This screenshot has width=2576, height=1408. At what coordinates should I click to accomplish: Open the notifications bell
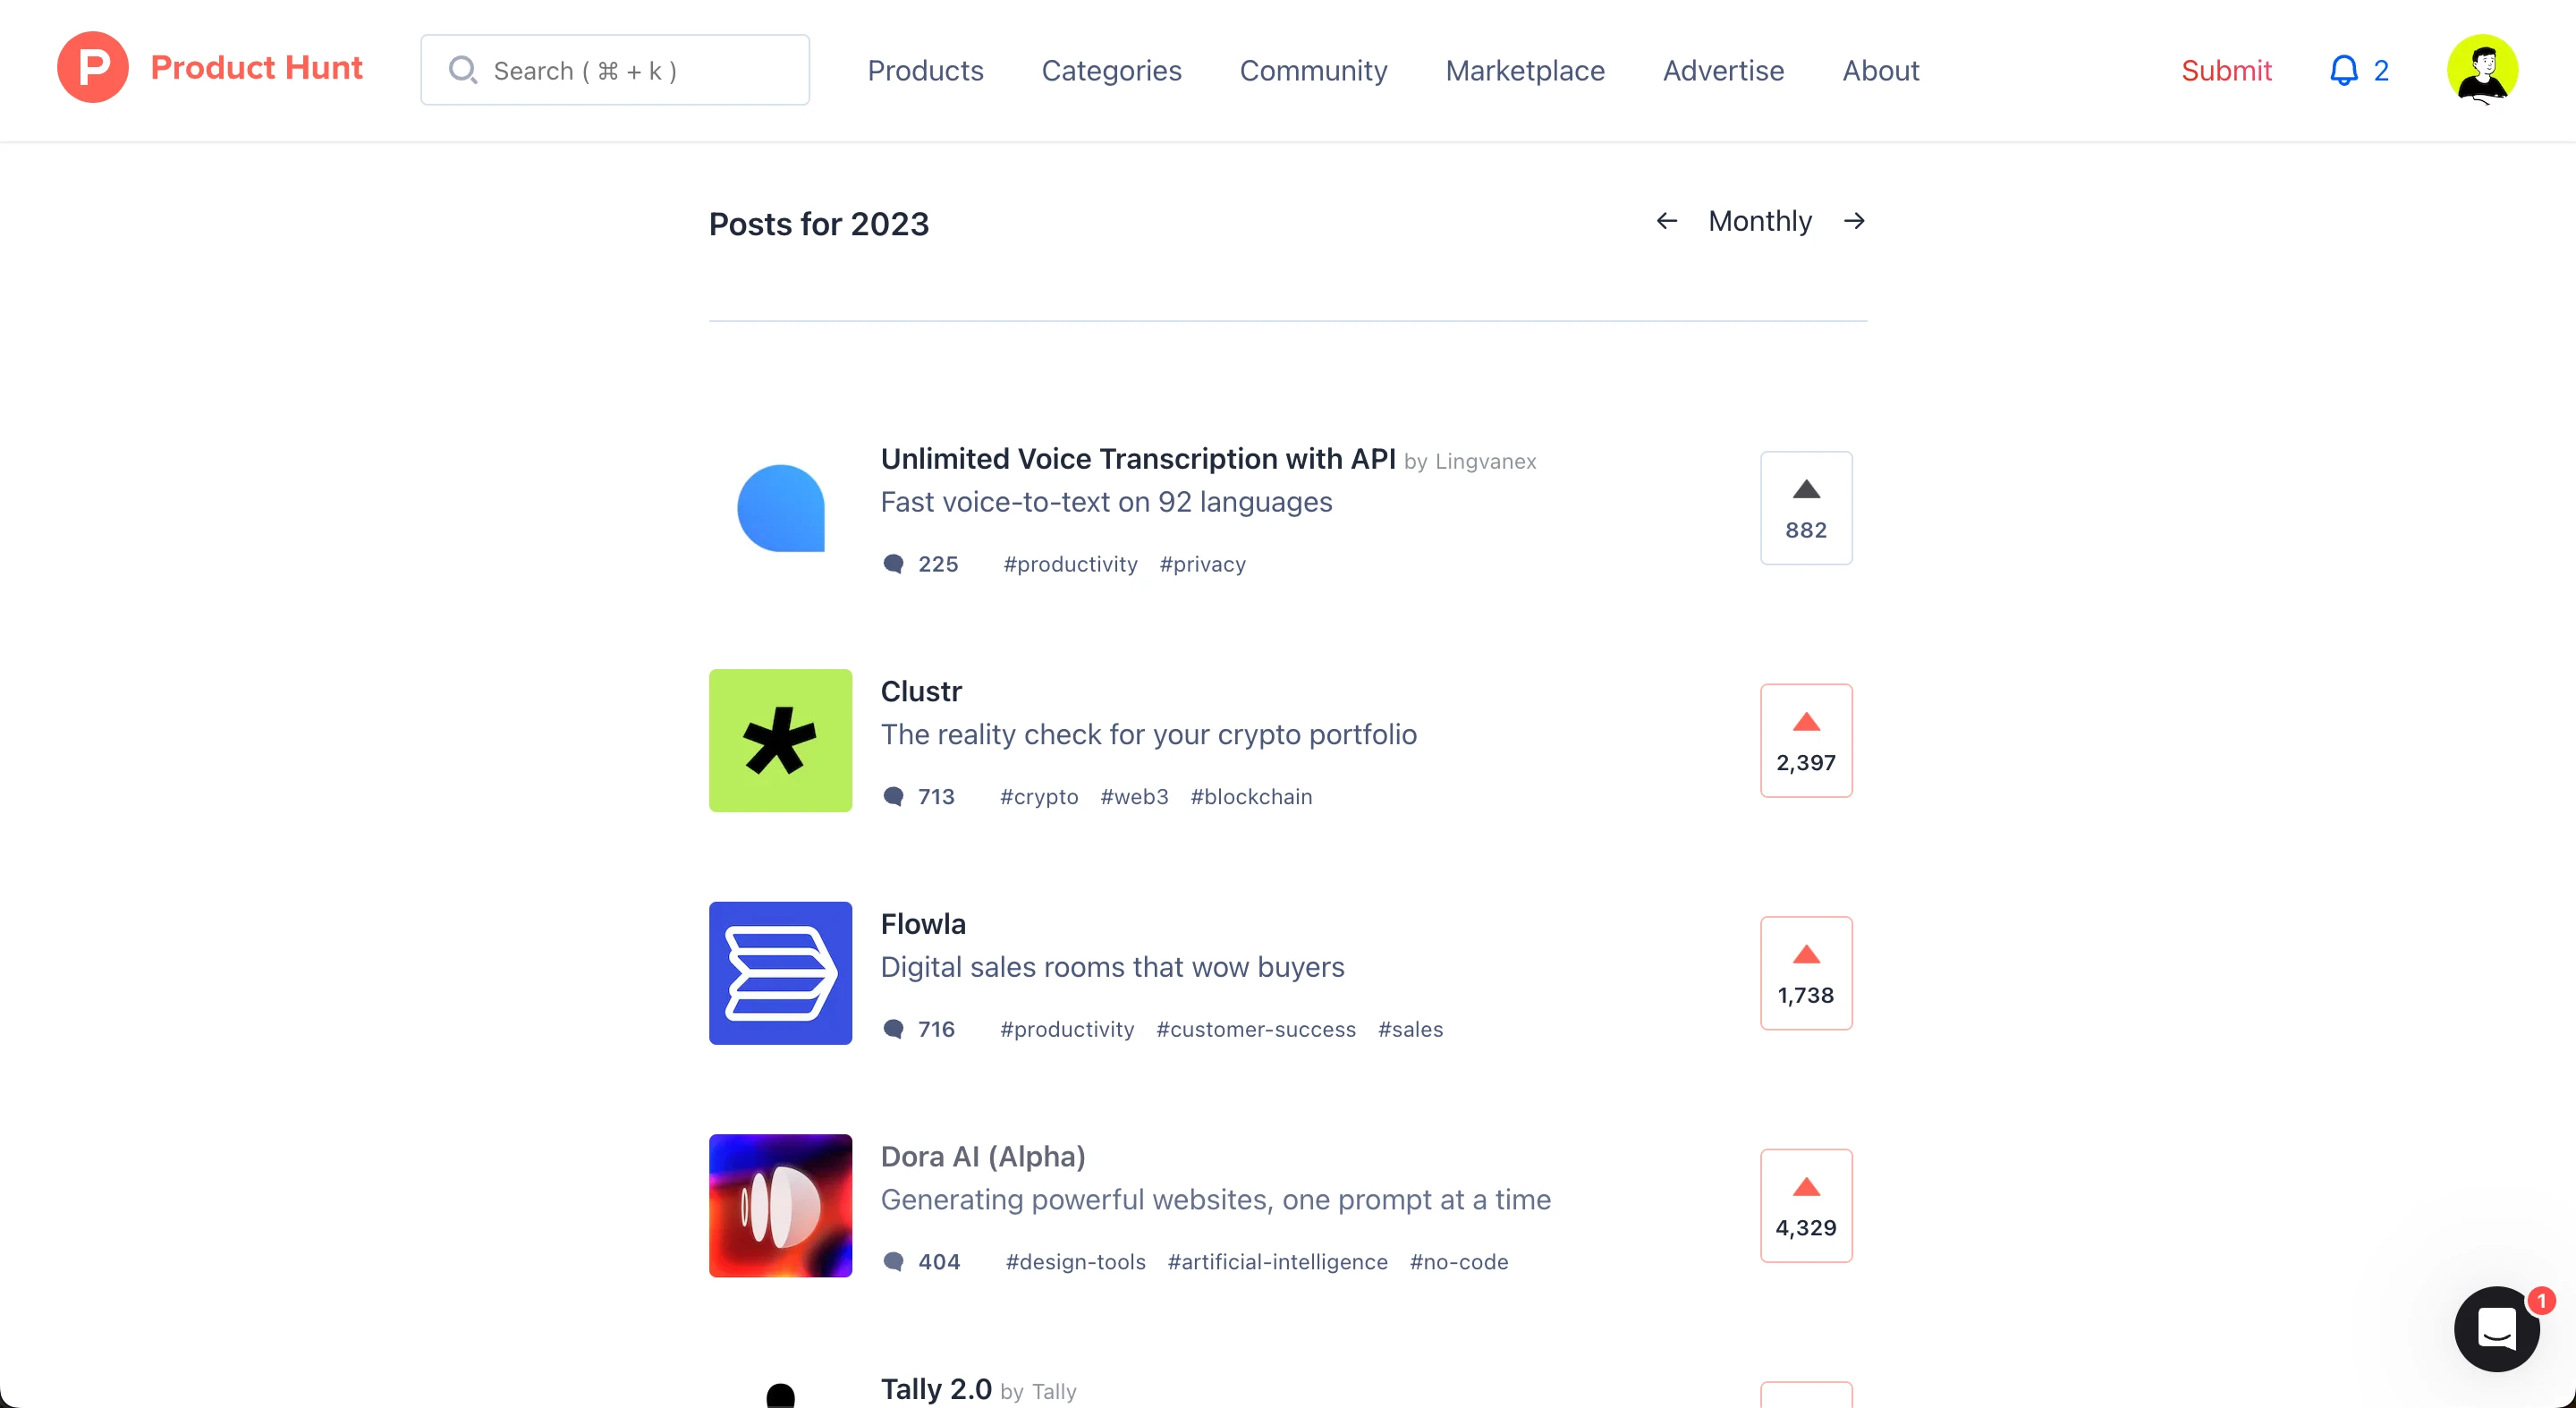coord(2343,70)
